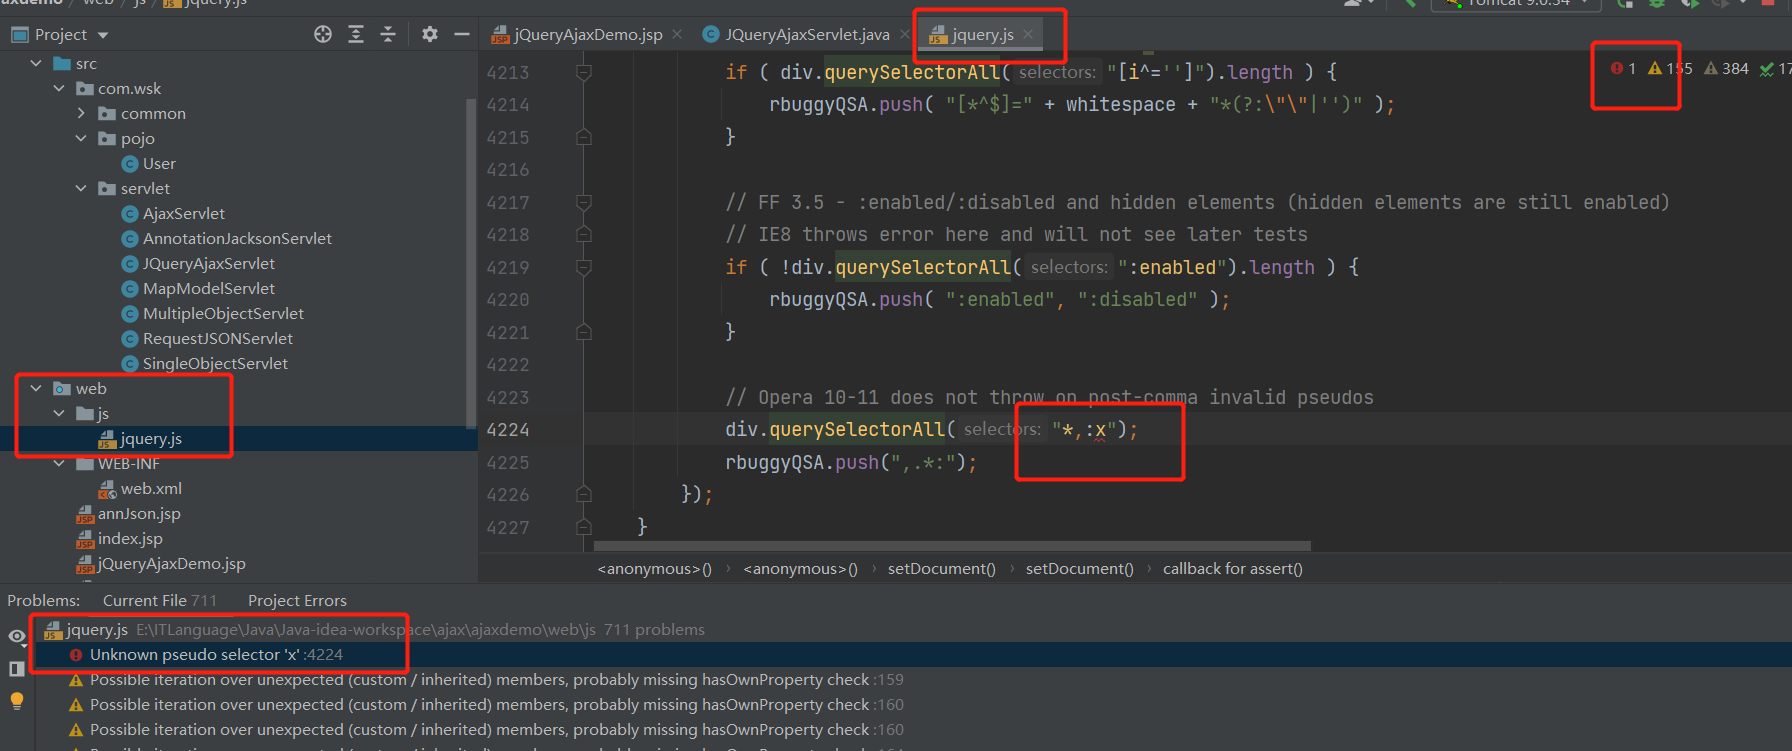Click the JS file icon in Problems list header

[53, 630]
